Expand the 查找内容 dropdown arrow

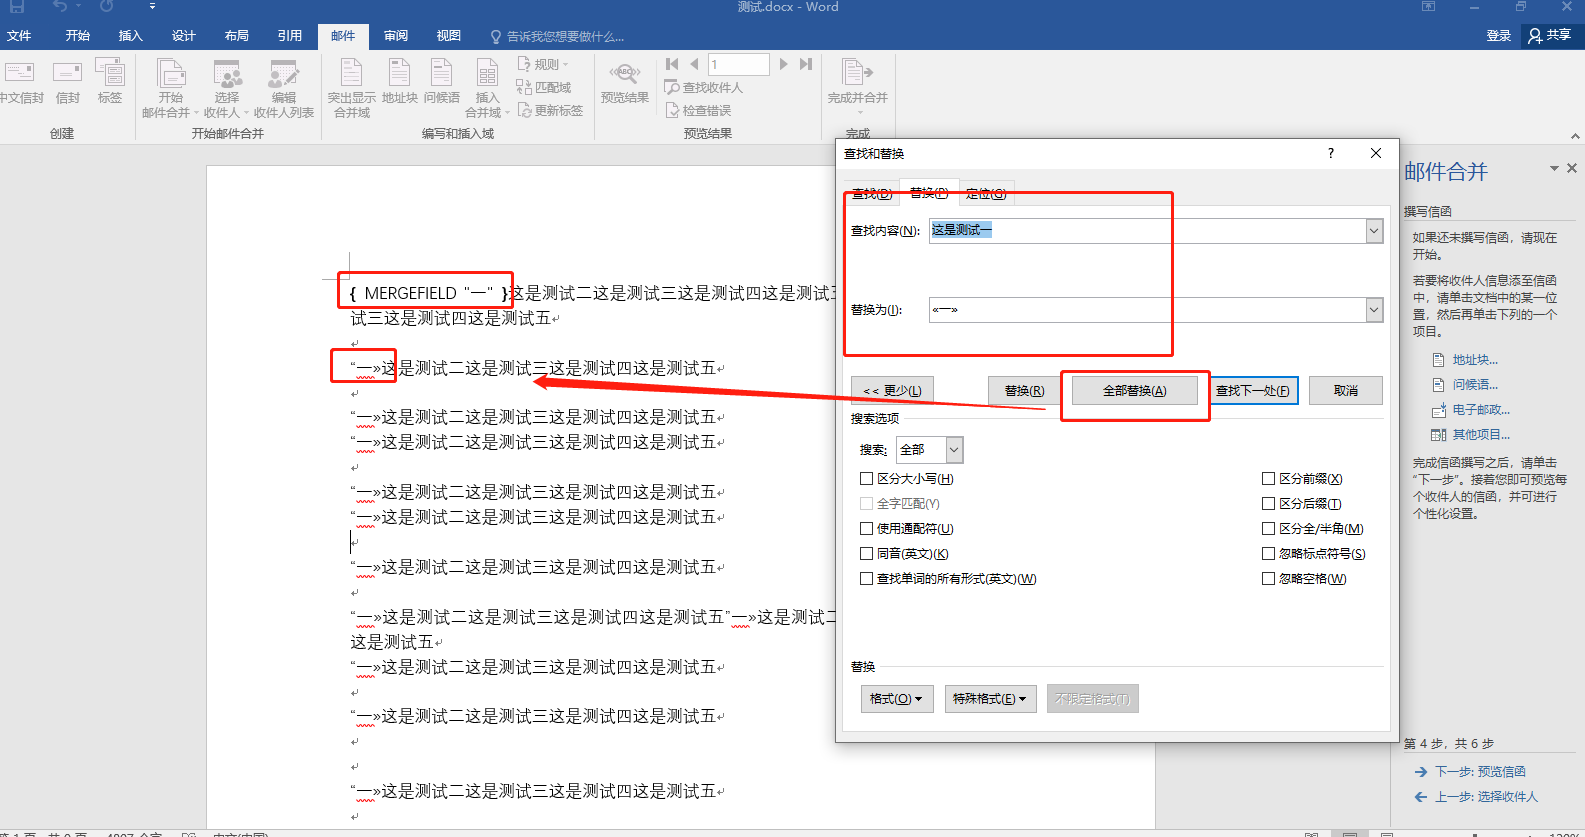tap(1374, 231)
